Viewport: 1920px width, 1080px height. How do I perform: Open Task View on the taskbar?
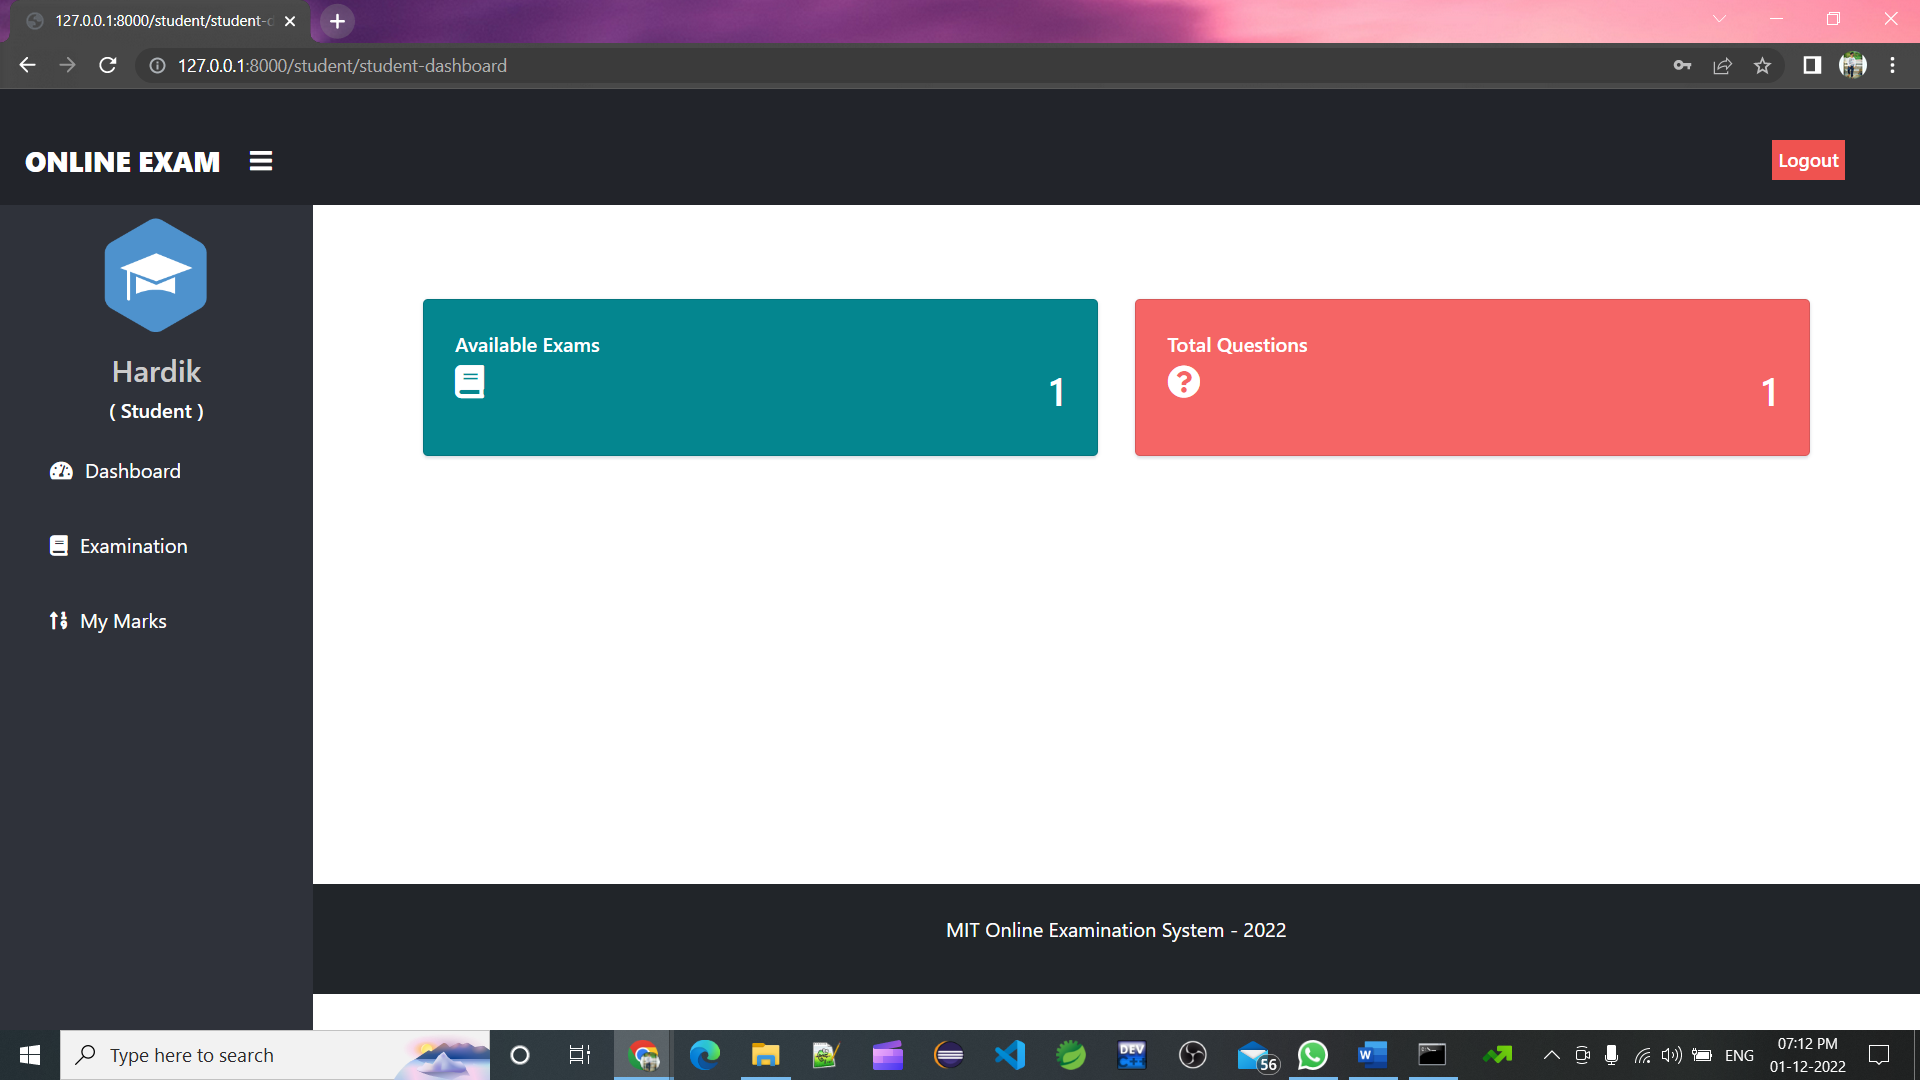tap(580, 1055)
